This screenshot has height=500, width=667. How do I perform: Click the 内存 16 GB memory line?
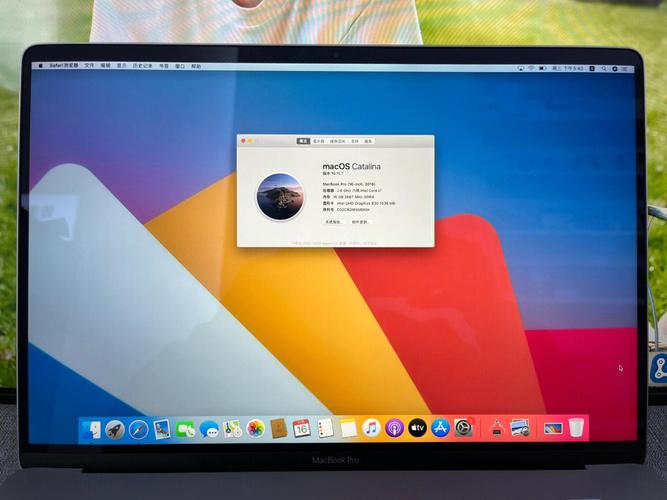click(x=348, y=197)
